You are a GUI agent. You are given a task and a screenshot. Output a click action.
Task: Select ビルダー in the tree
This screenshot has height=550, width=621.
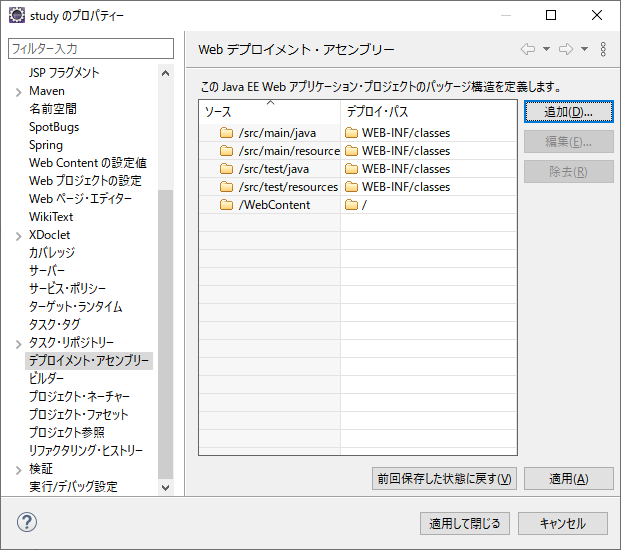(x=46, y=379)
